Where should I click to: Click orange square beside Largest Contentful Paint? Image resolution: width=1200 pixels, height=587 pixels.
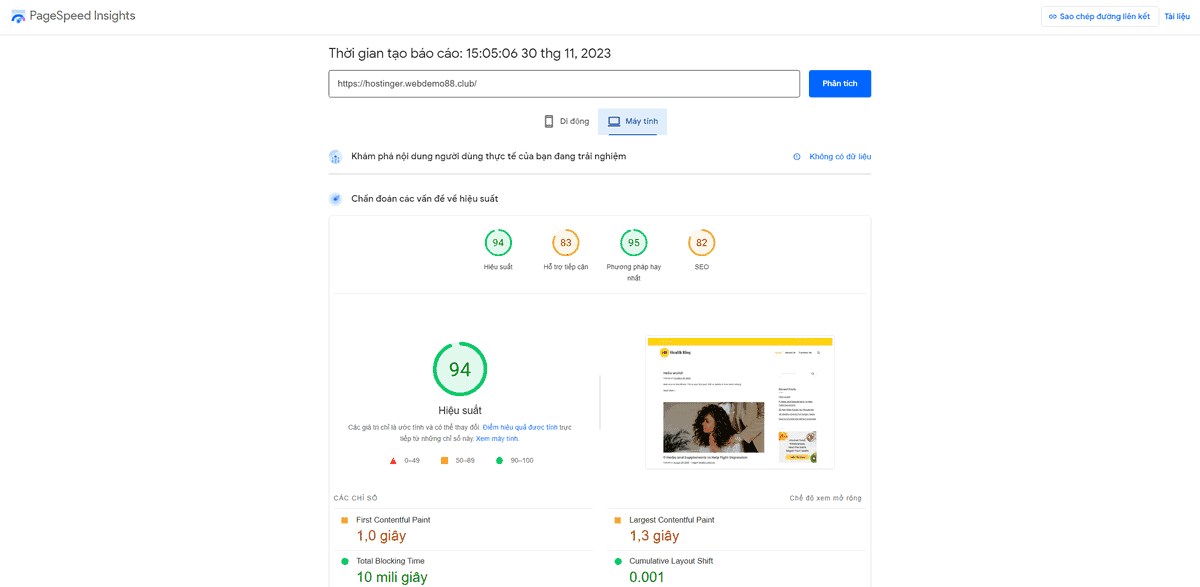[x=618, y=520]
